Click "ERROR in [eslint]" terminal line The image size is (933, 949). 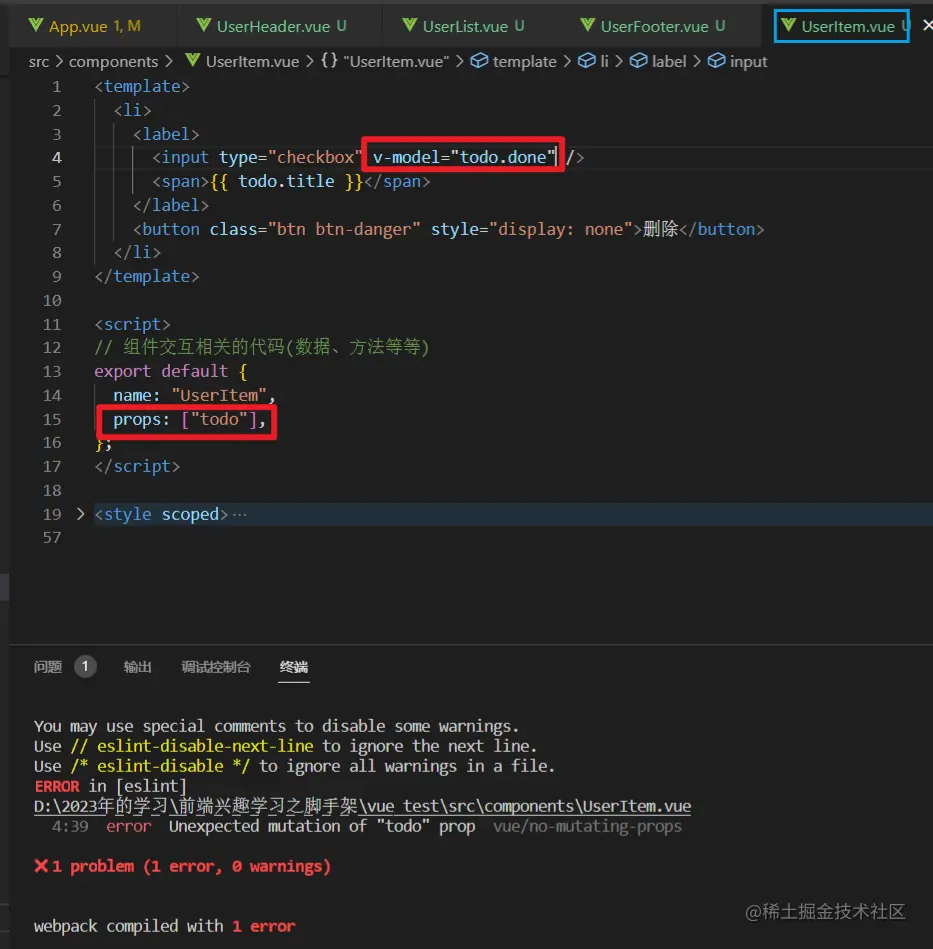click(110, 786)
